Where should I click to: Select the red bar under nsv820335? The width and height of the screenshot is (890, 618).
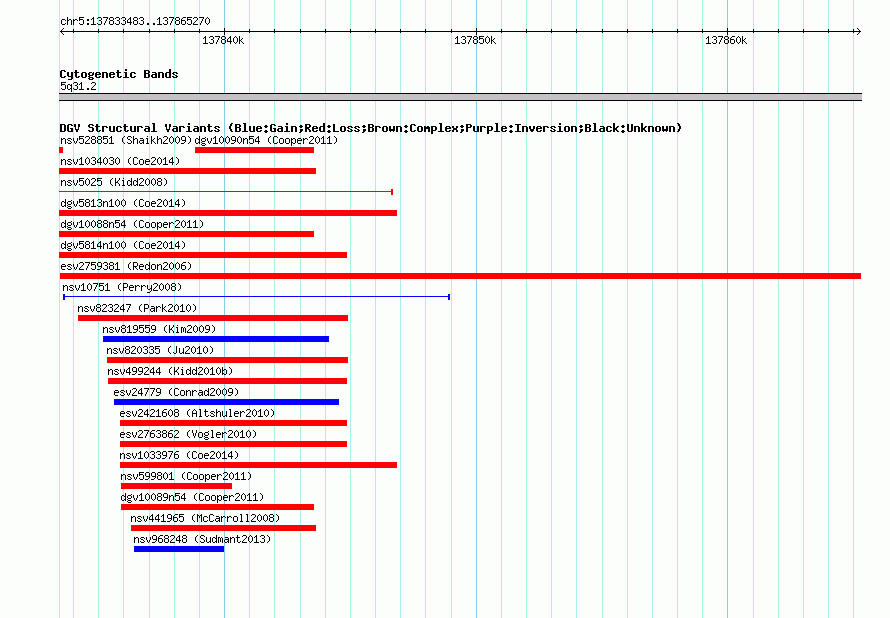pos(227,360)
